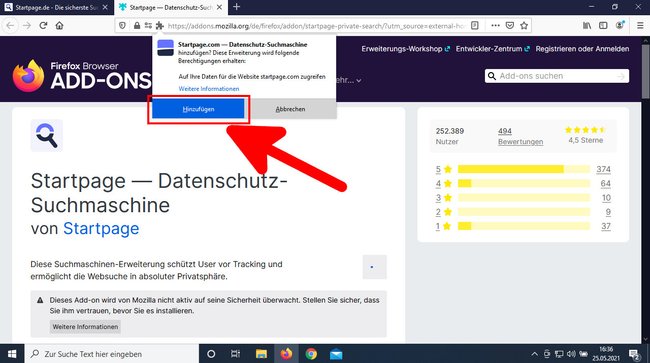650x363 pixels.
Task: Click the Firefox taskbar icon
Action: [286, 354]
